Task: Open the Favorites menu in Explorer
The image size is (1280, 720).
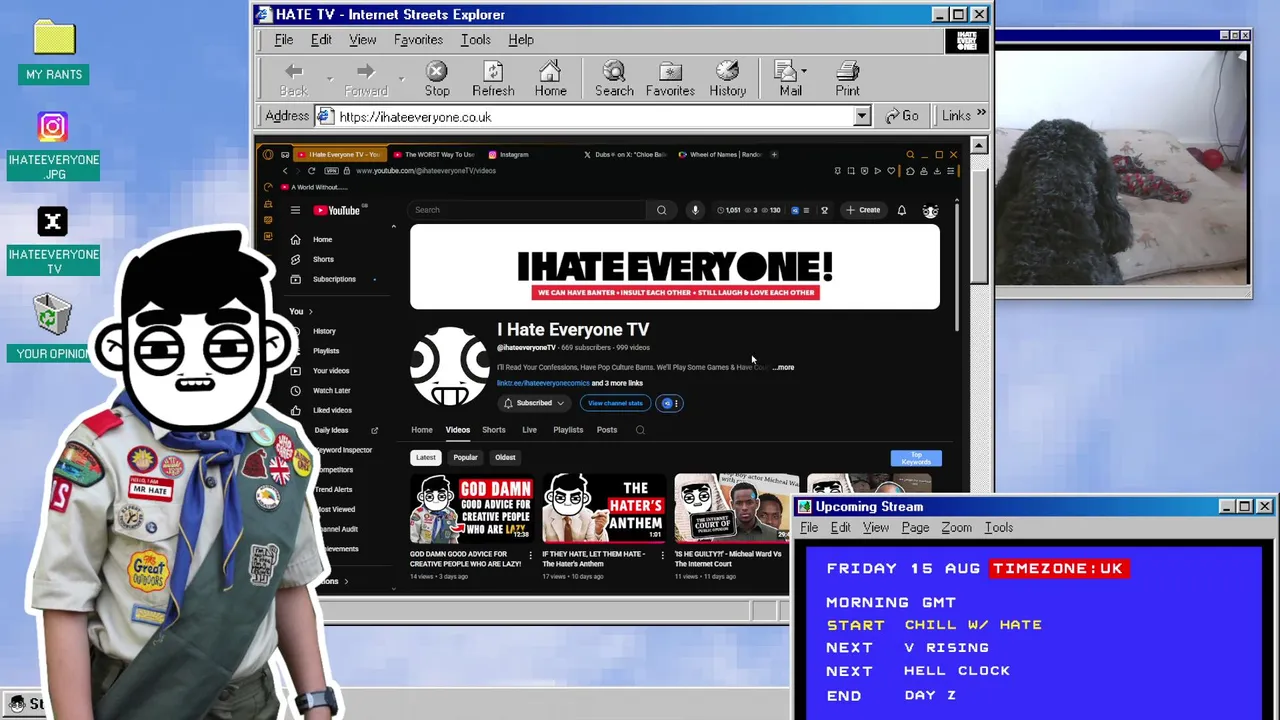Action: [x=418, y=40]
